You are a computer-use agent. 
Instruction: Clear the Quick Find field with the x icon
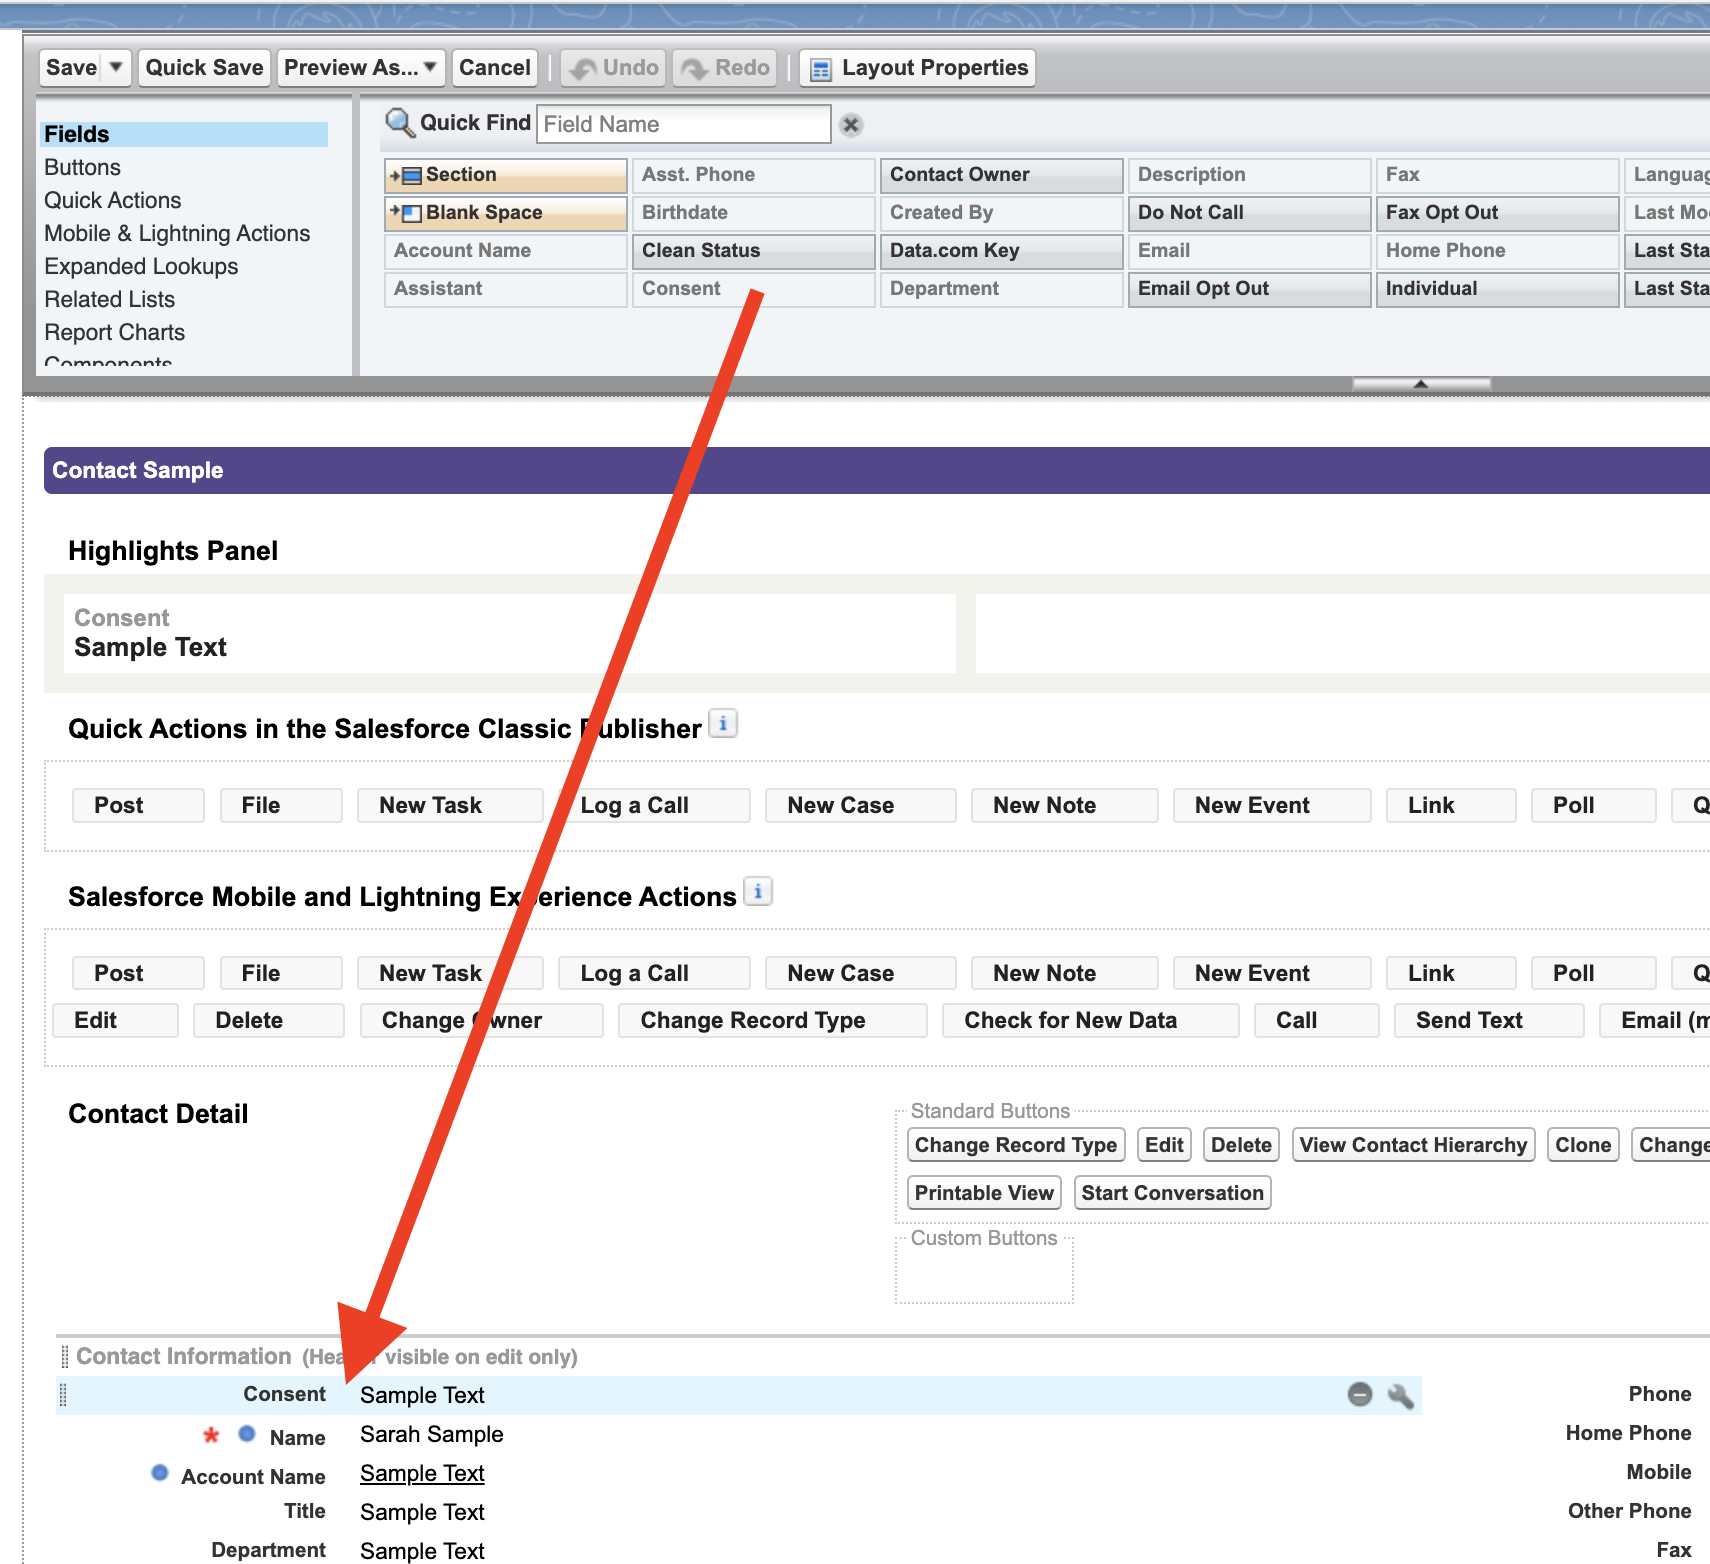pos(851,125)
